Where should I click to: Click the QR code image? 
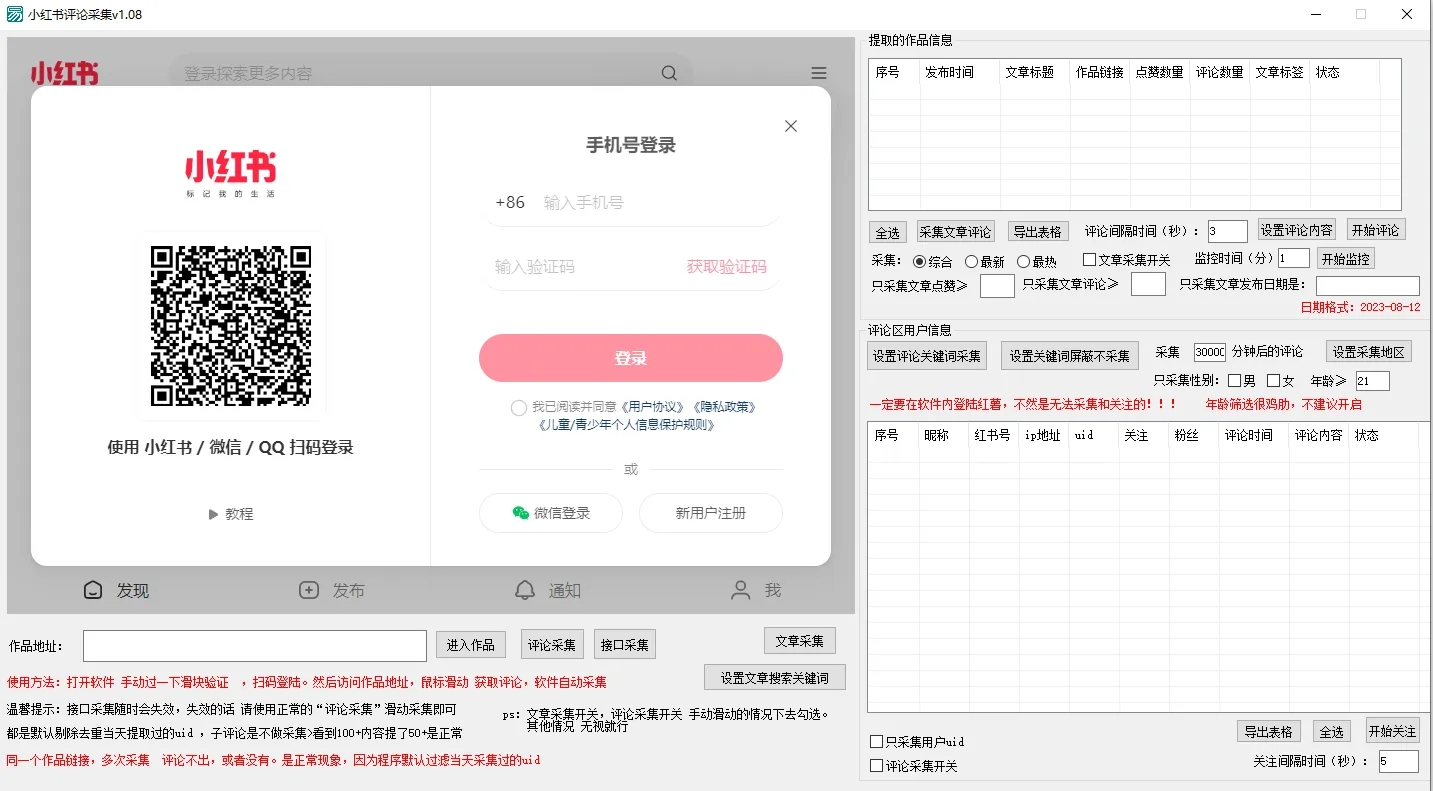231,326
